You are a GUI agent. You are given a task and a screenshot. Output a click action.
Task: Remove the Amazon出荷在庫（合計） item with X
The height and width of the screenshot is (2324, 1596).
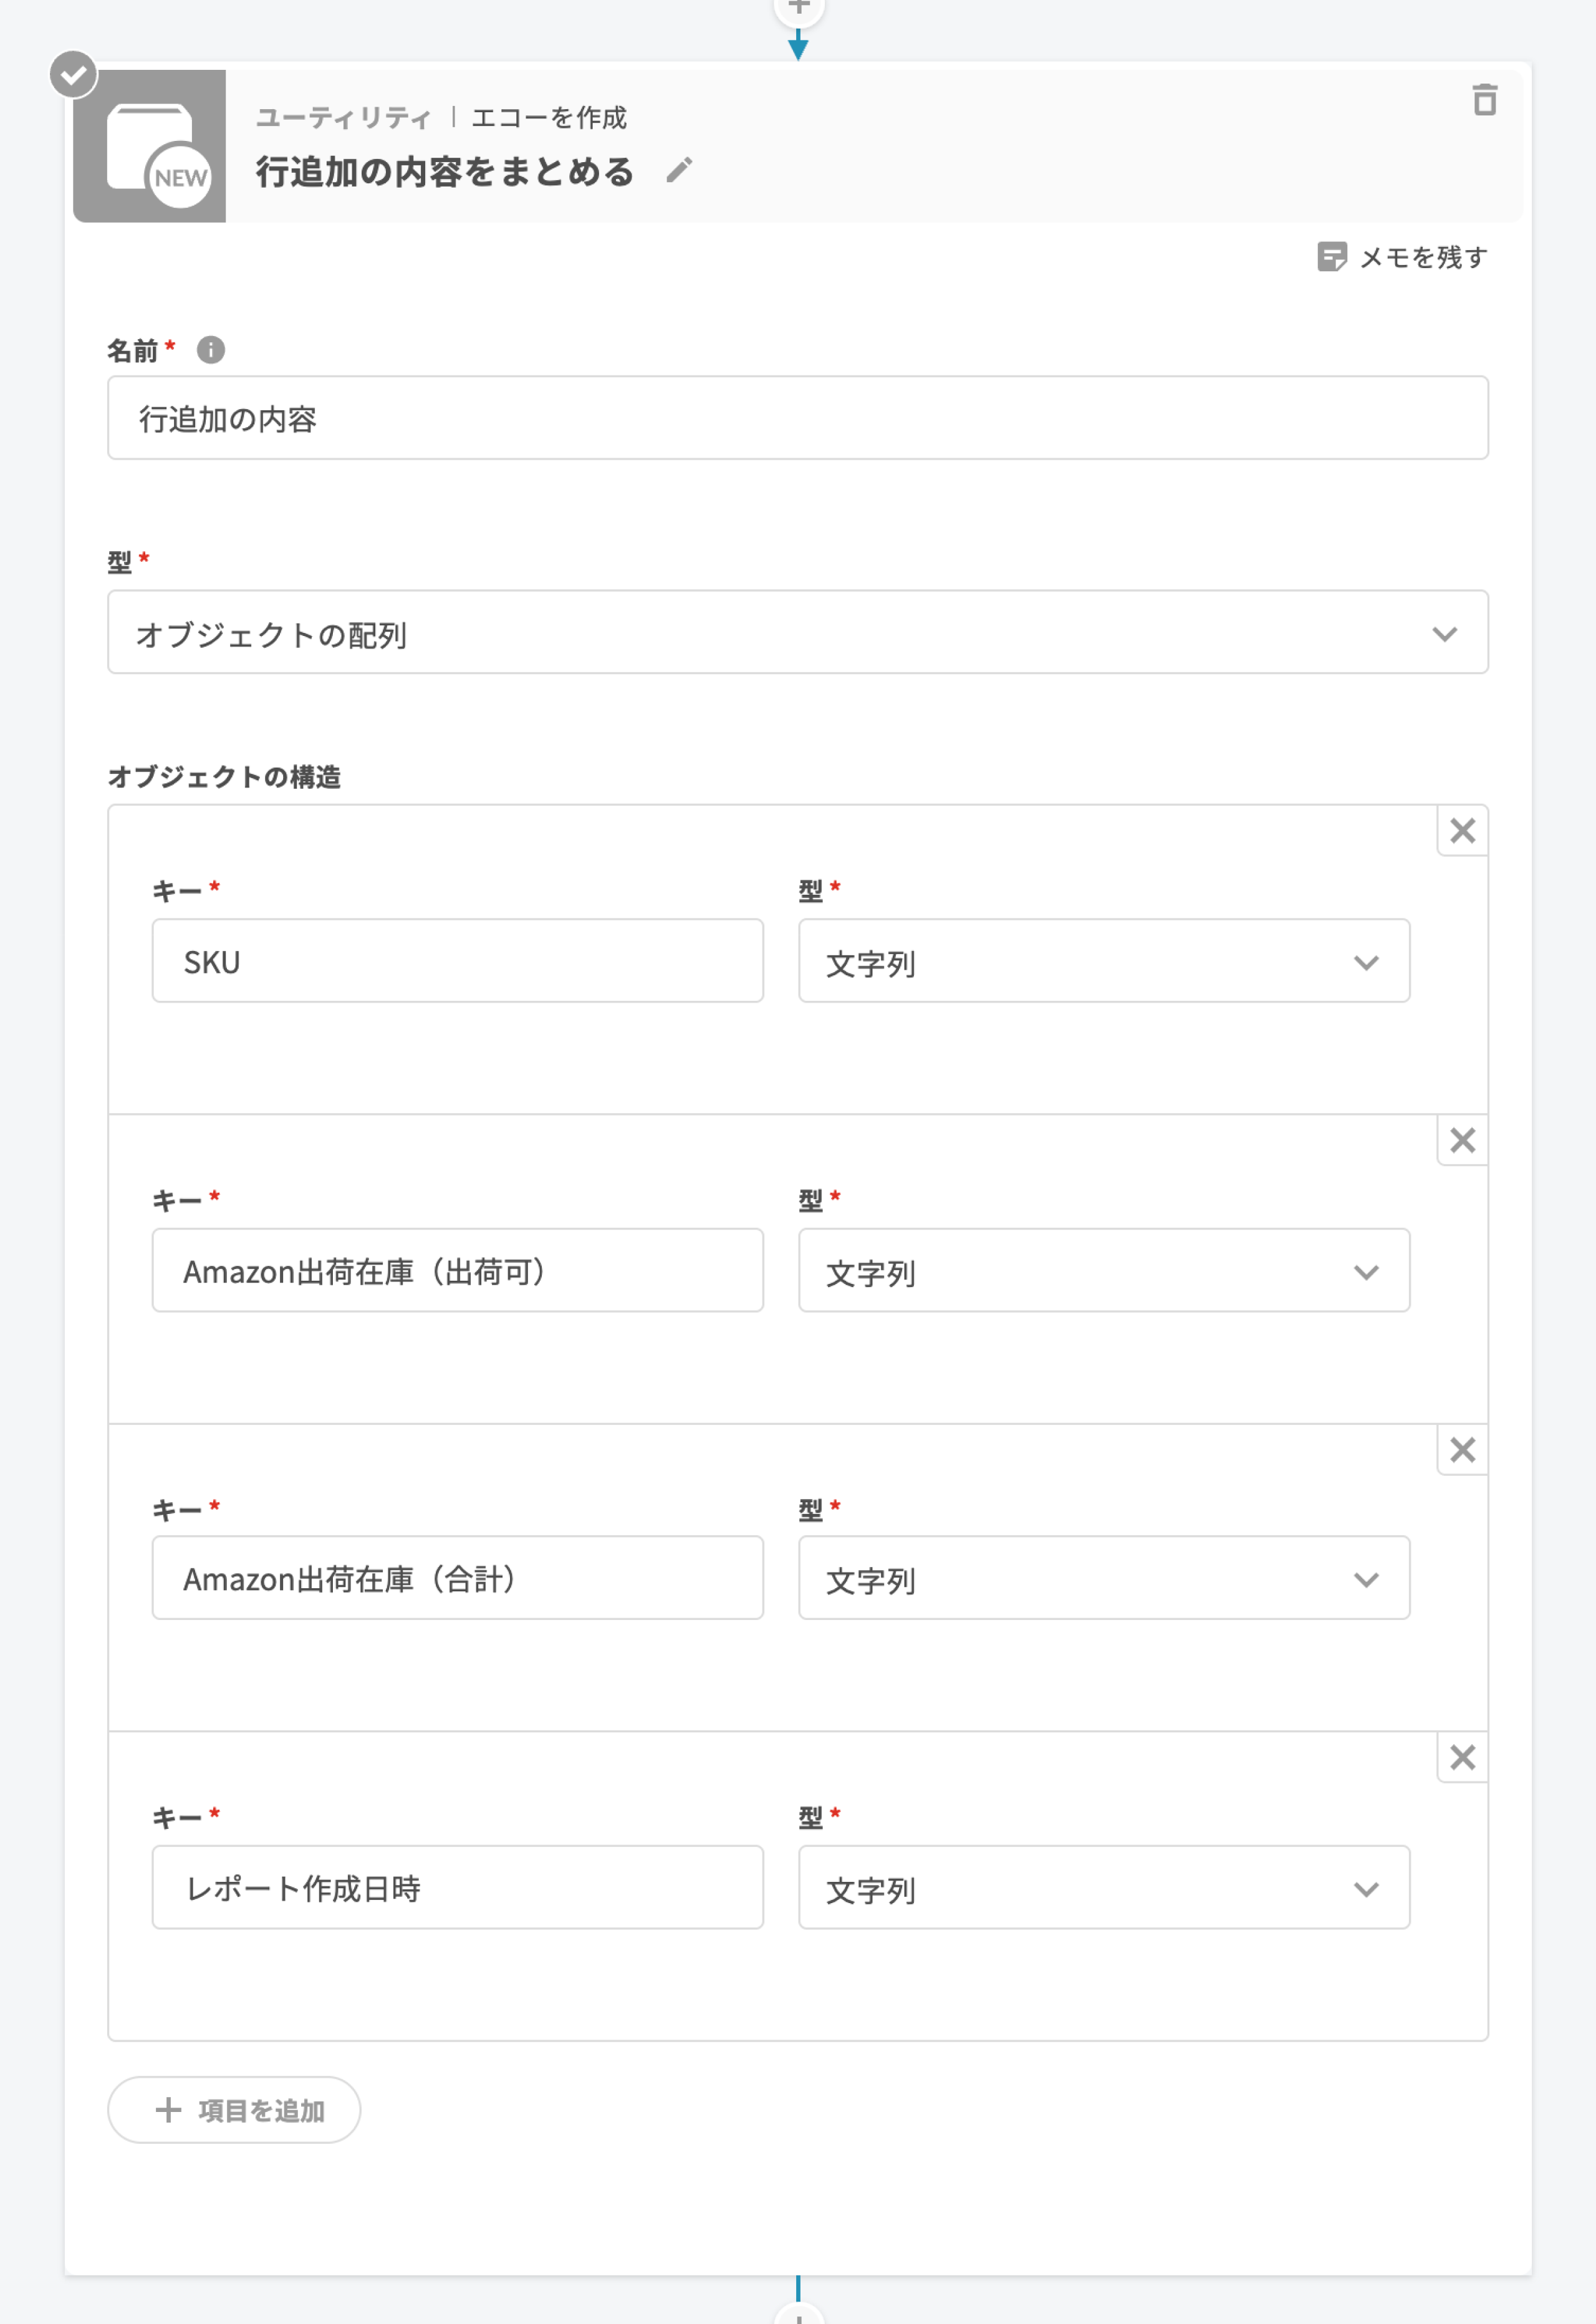click(x=1462, y=1449)
